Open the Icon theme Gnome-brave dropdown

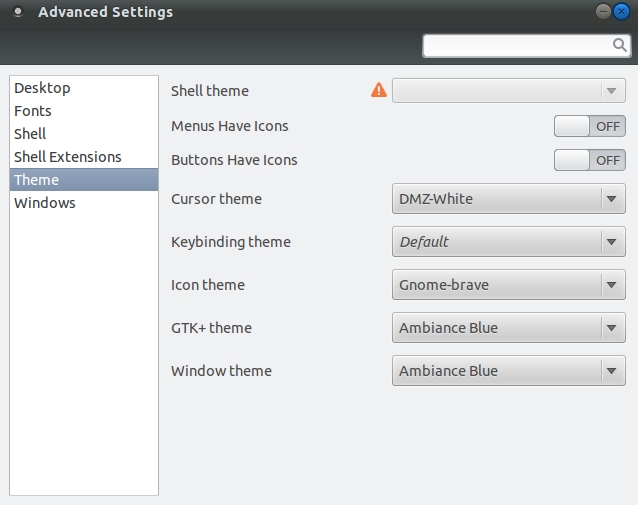tap(509, 285)
